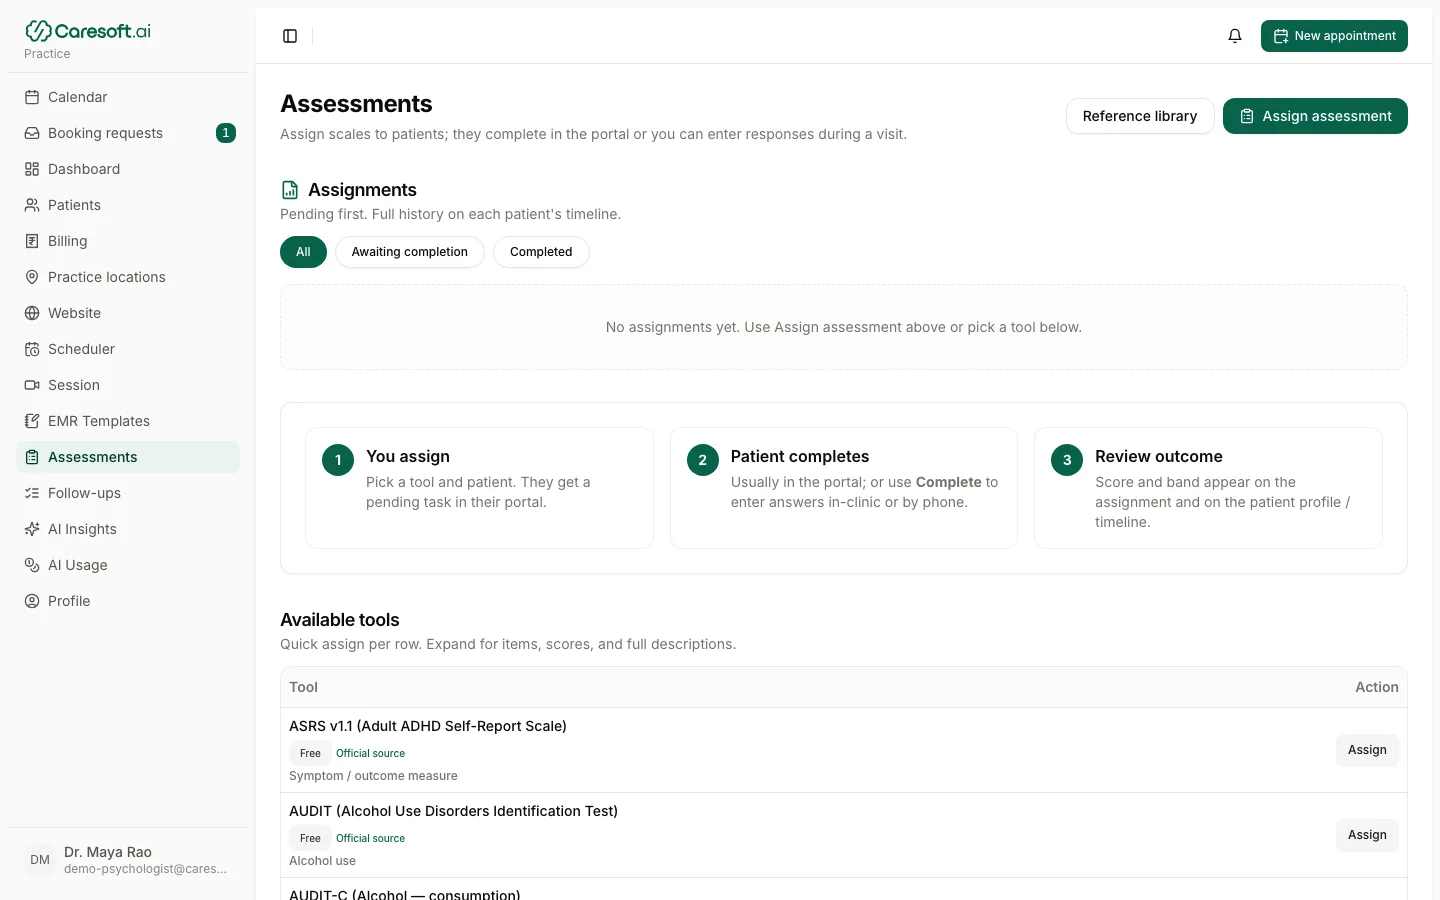Navigate to Billing
Viewport: 1440px width, 900px height.
(128, 241)
